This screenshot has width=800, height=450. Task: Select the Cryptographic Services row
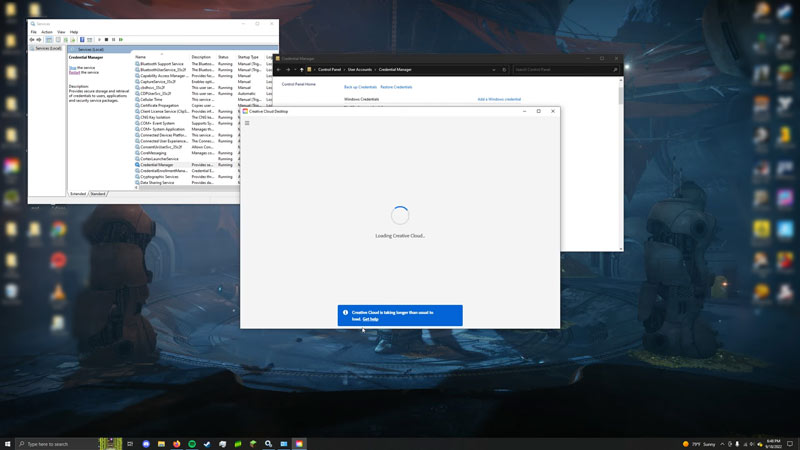click(187, 177)
